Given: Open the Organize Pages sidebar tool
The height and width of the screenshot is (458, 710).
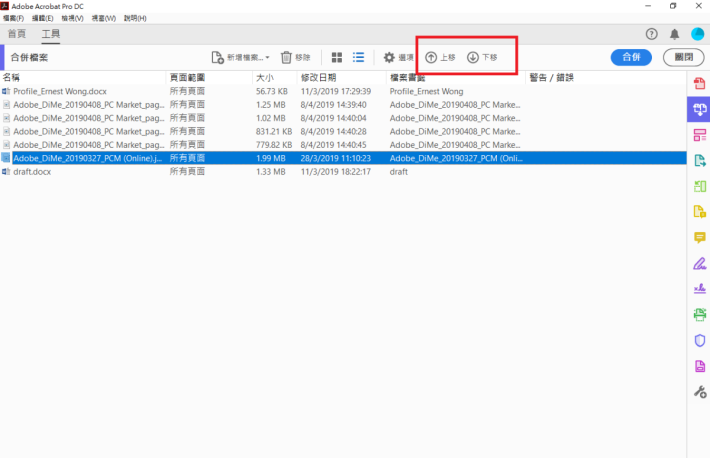Looking at the screenshot, I should [700, 135].
